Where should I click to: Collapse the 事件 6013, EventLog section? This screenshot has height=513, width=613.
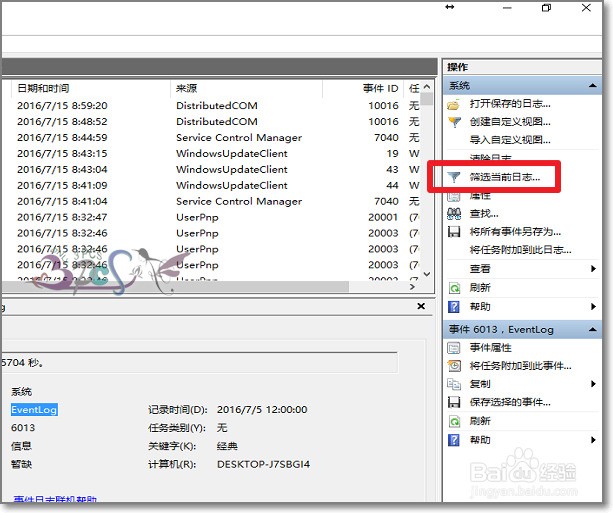point(593,330)
